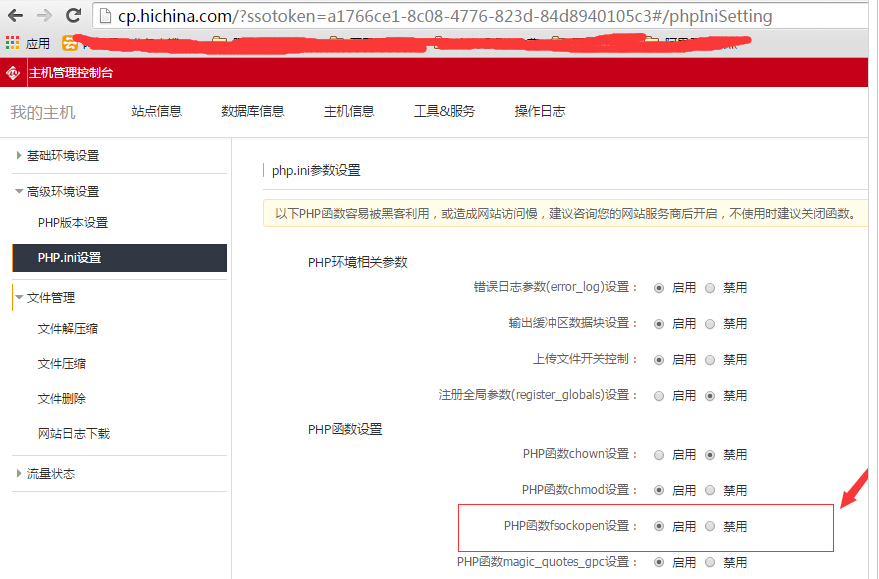The image size is (879, 579).
Task: Click the page icon in address bar
Action: tap(105, 16)
